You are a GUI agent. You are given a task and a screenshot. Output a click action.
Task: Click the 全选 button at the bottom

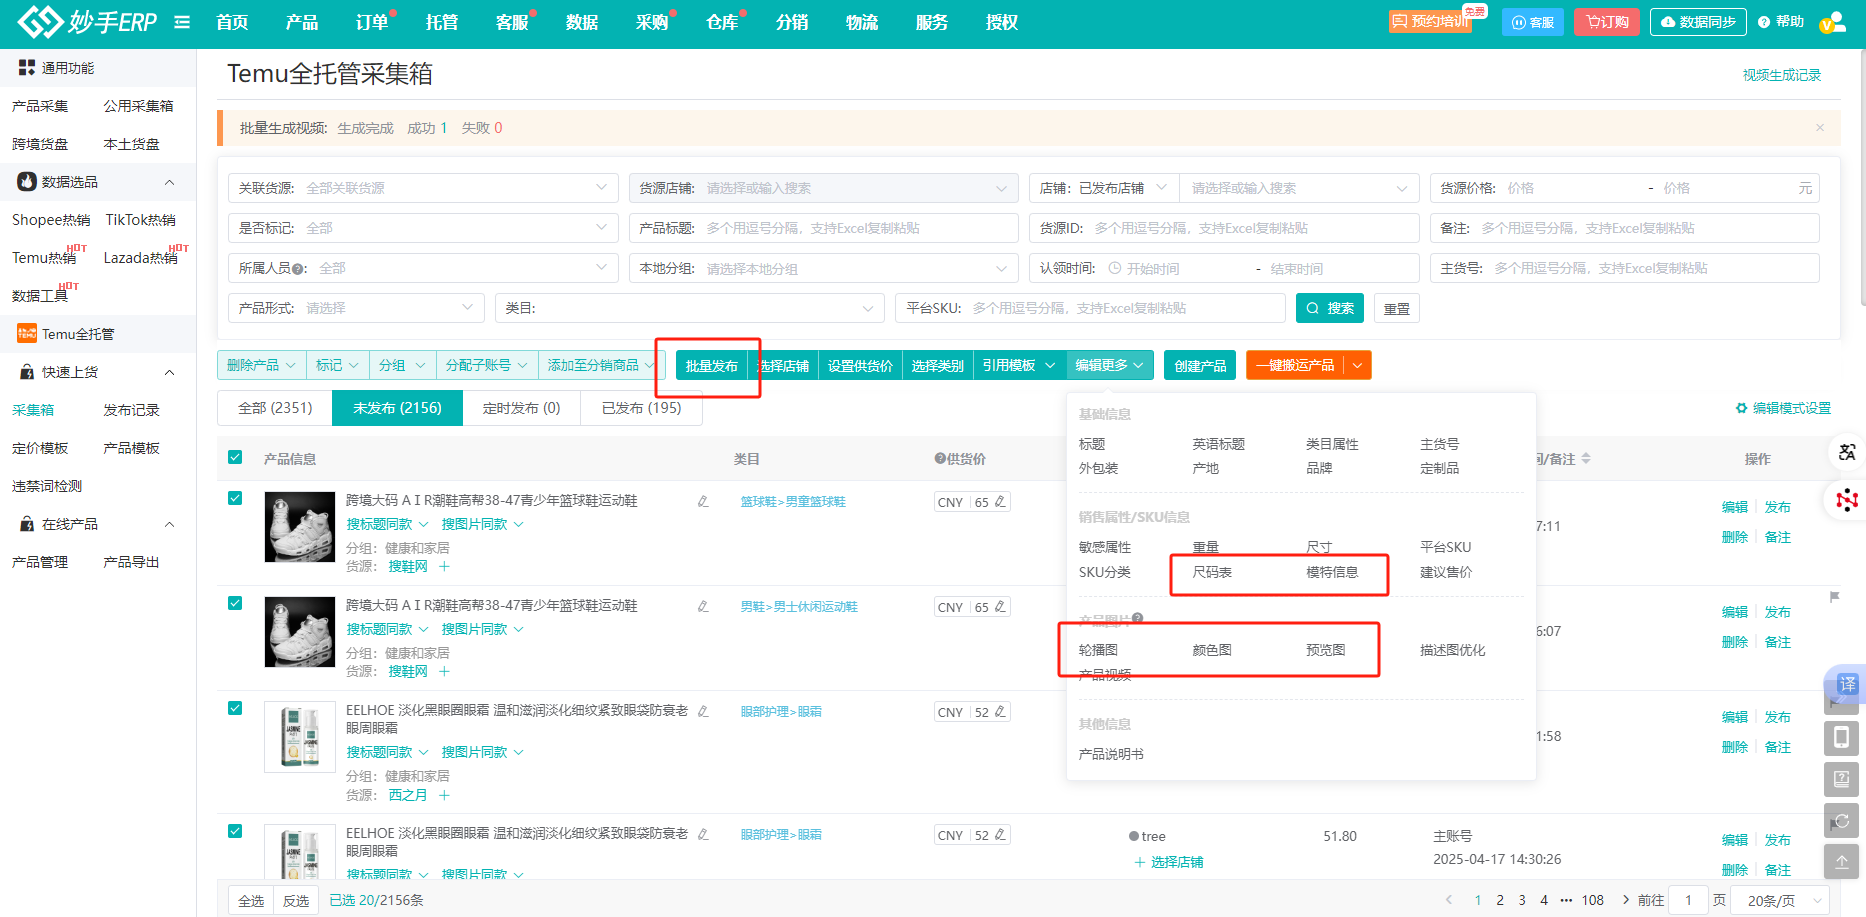(251, 900)
